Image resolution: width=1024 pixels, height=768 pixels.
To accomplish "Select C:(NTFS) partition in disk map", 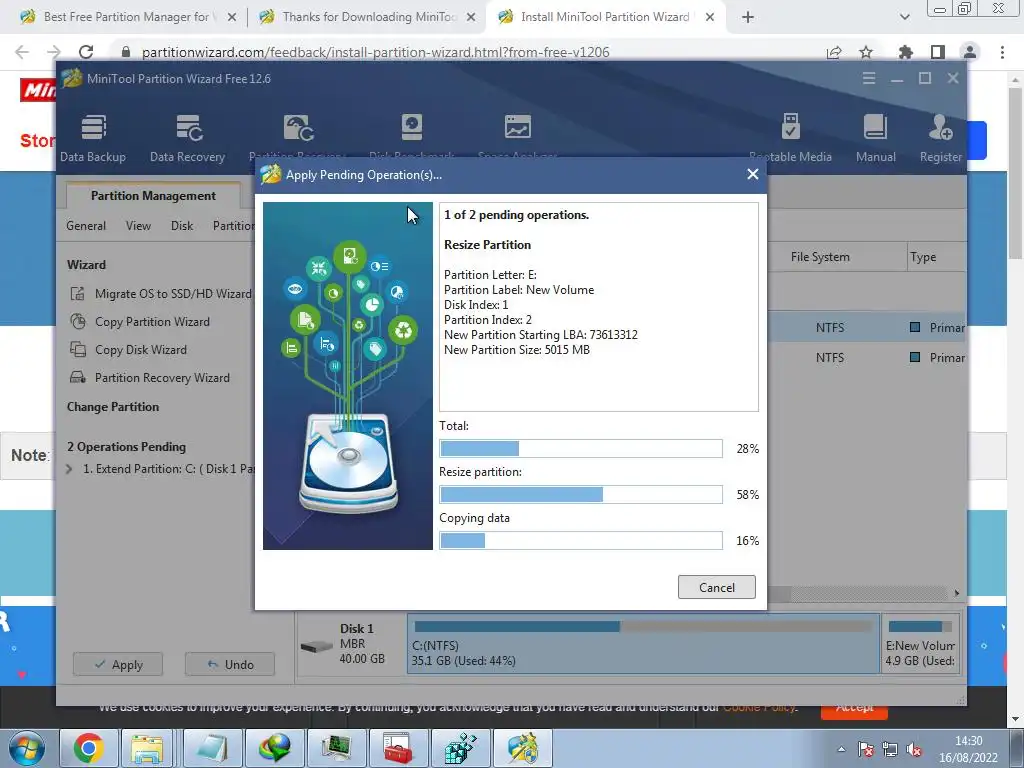I will [x=643, y=643].
